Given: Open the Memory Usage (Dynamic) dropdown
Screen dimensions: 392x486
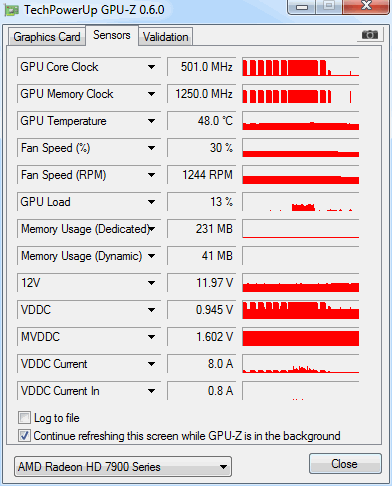Looking at the screenshot, I should pos(151,256).
